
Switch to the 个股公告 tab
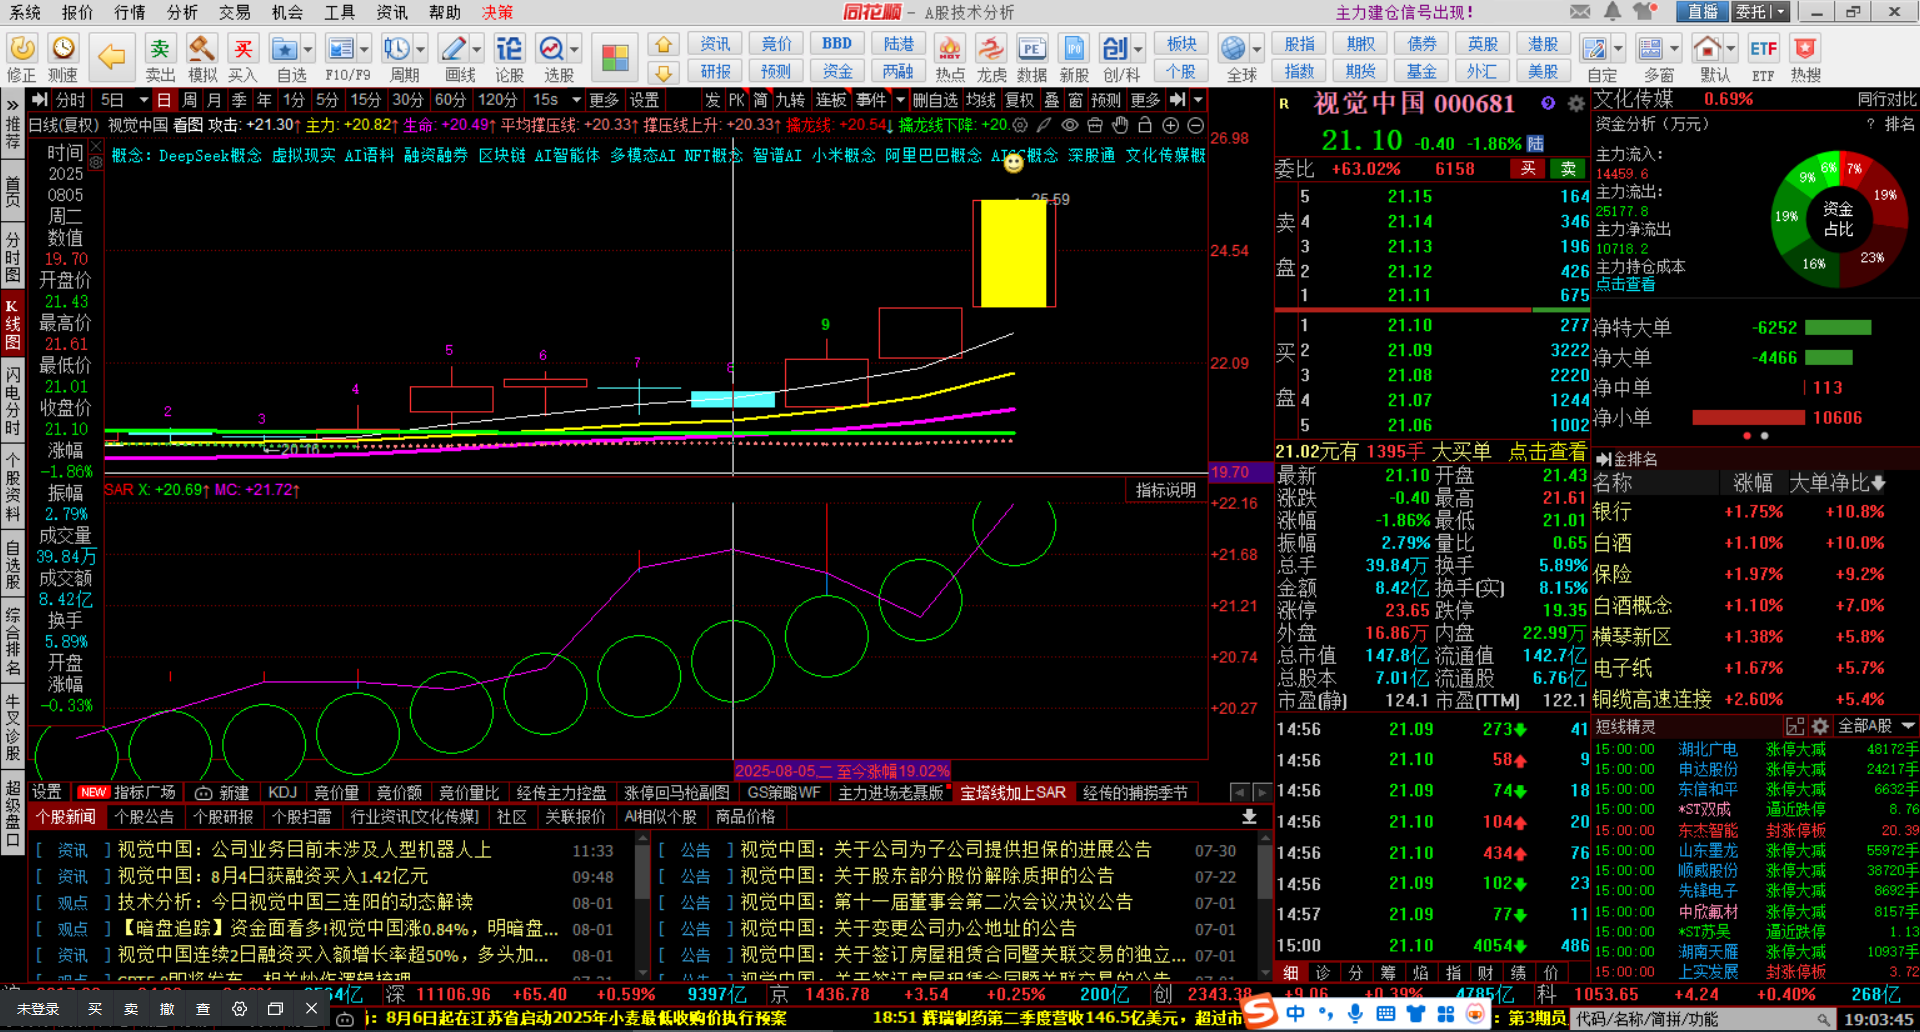coord(144,817)
